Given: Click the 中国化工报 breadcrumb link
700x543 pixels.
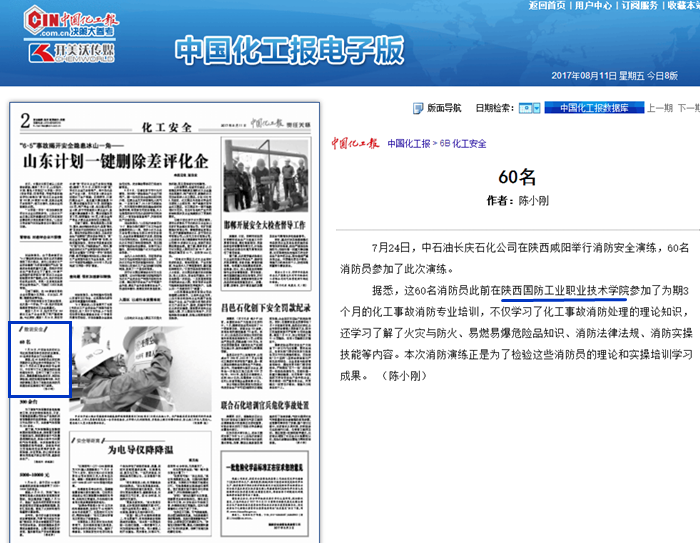Looking at the screenshot, I should point(408,144).
